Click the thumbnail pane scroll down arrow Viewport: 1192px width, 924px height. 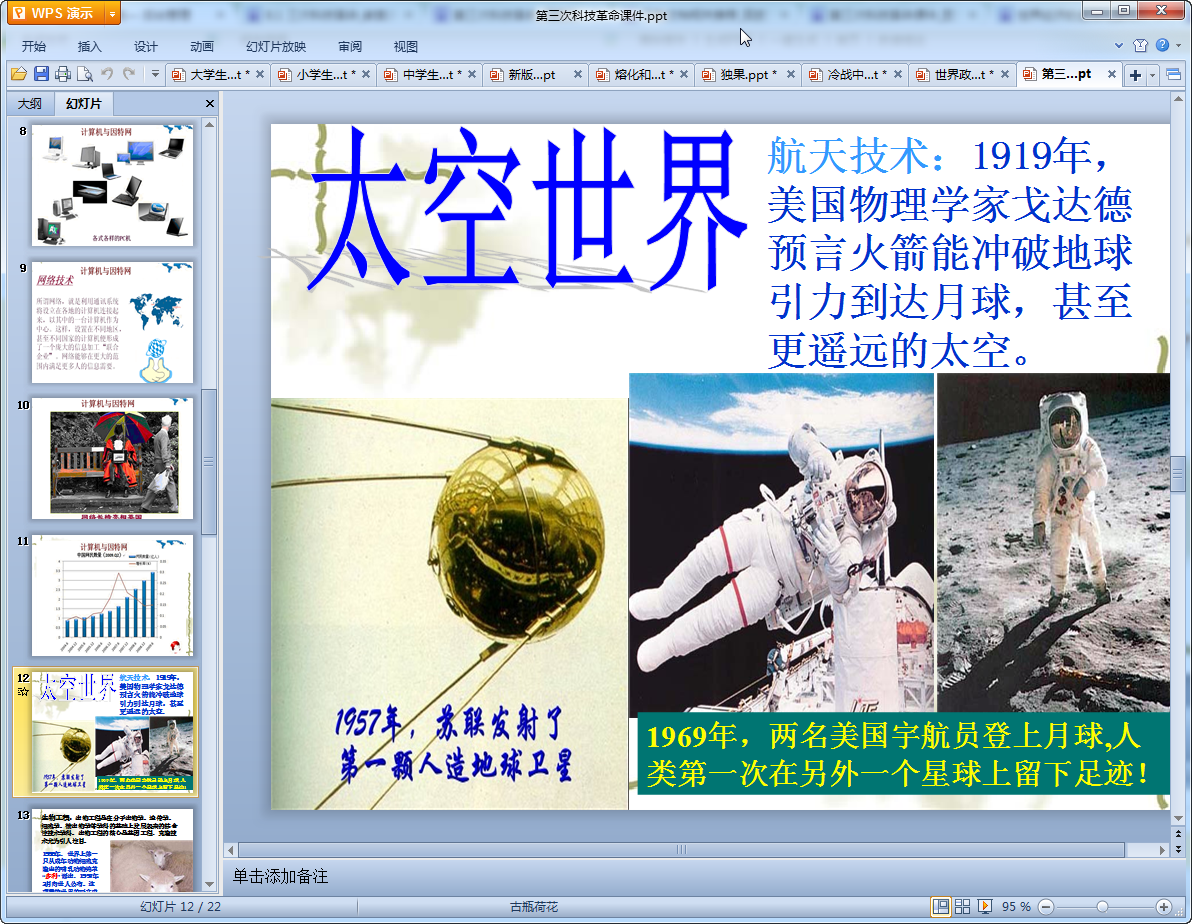click(209, 884)
